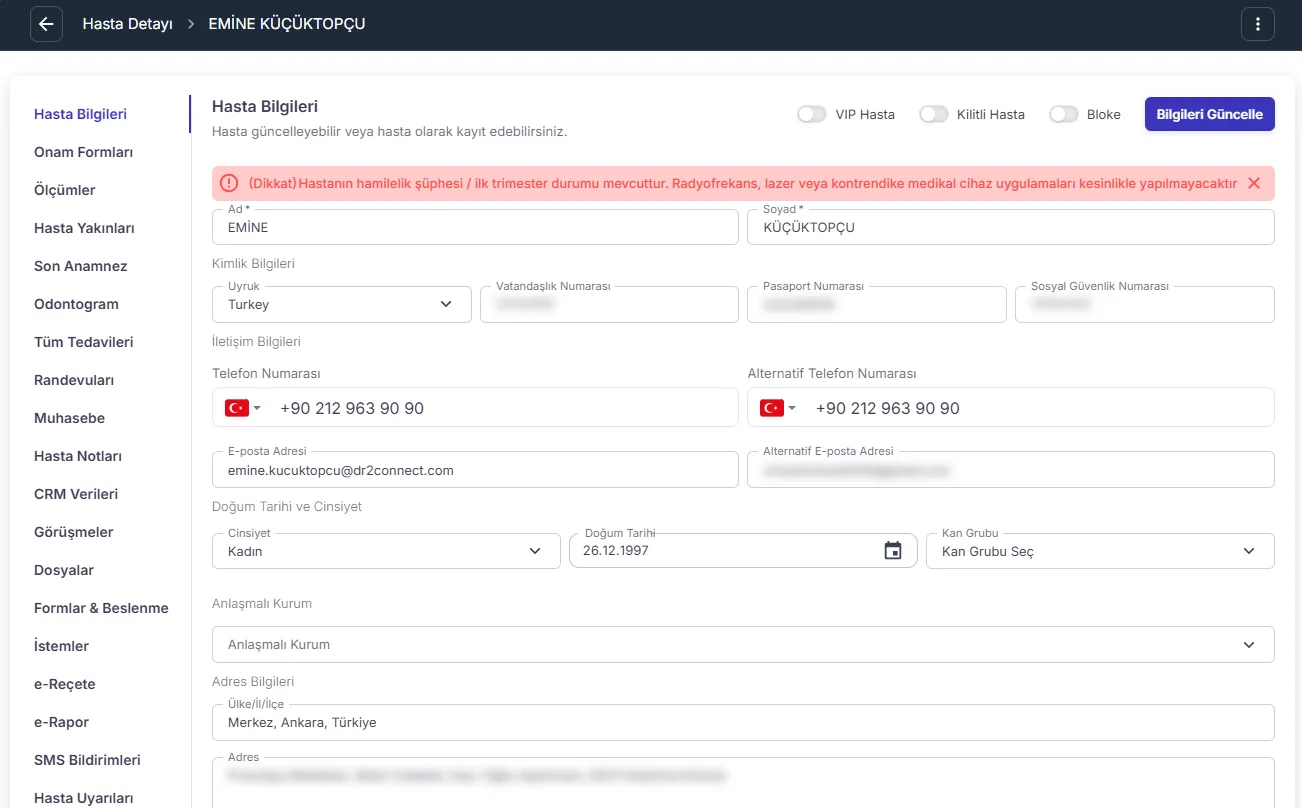Click the back arrow icon in header
This screenshot has width=1302, height=808.
point(46,24)
